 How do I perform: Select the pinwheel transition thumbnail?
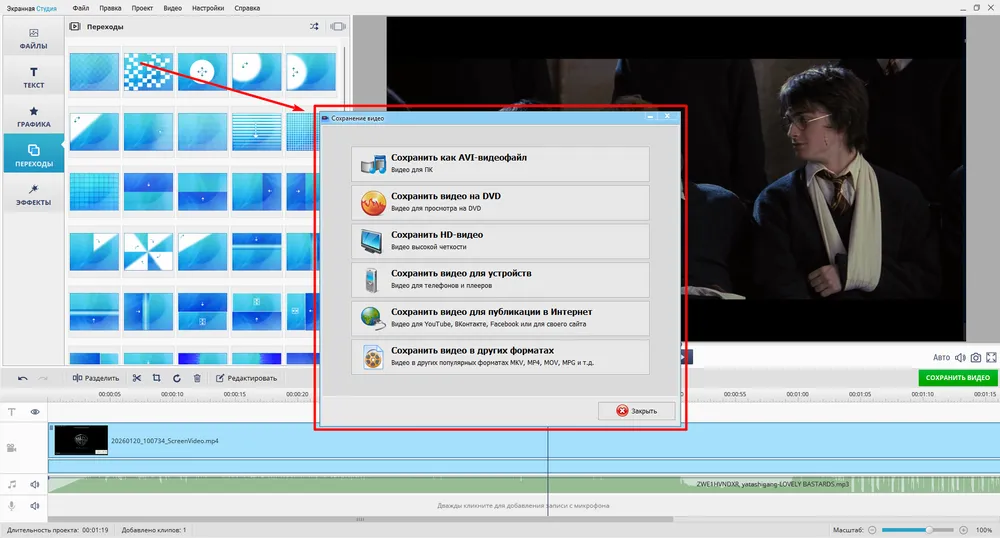[x=148, y=252]
